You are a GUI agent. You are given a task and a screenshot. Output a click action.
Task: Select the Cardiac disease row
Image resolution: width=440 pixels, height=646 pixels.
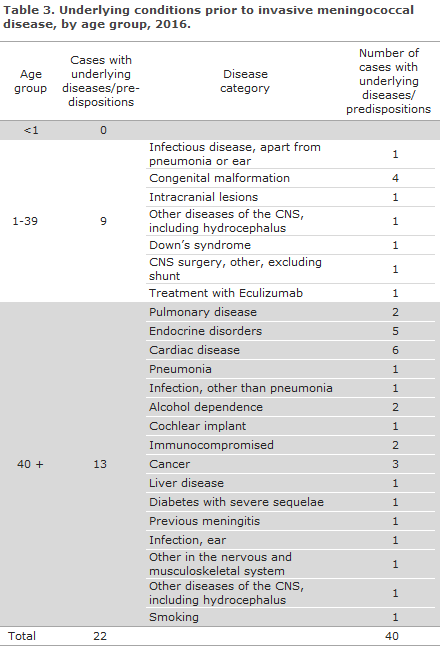[290, 350]
